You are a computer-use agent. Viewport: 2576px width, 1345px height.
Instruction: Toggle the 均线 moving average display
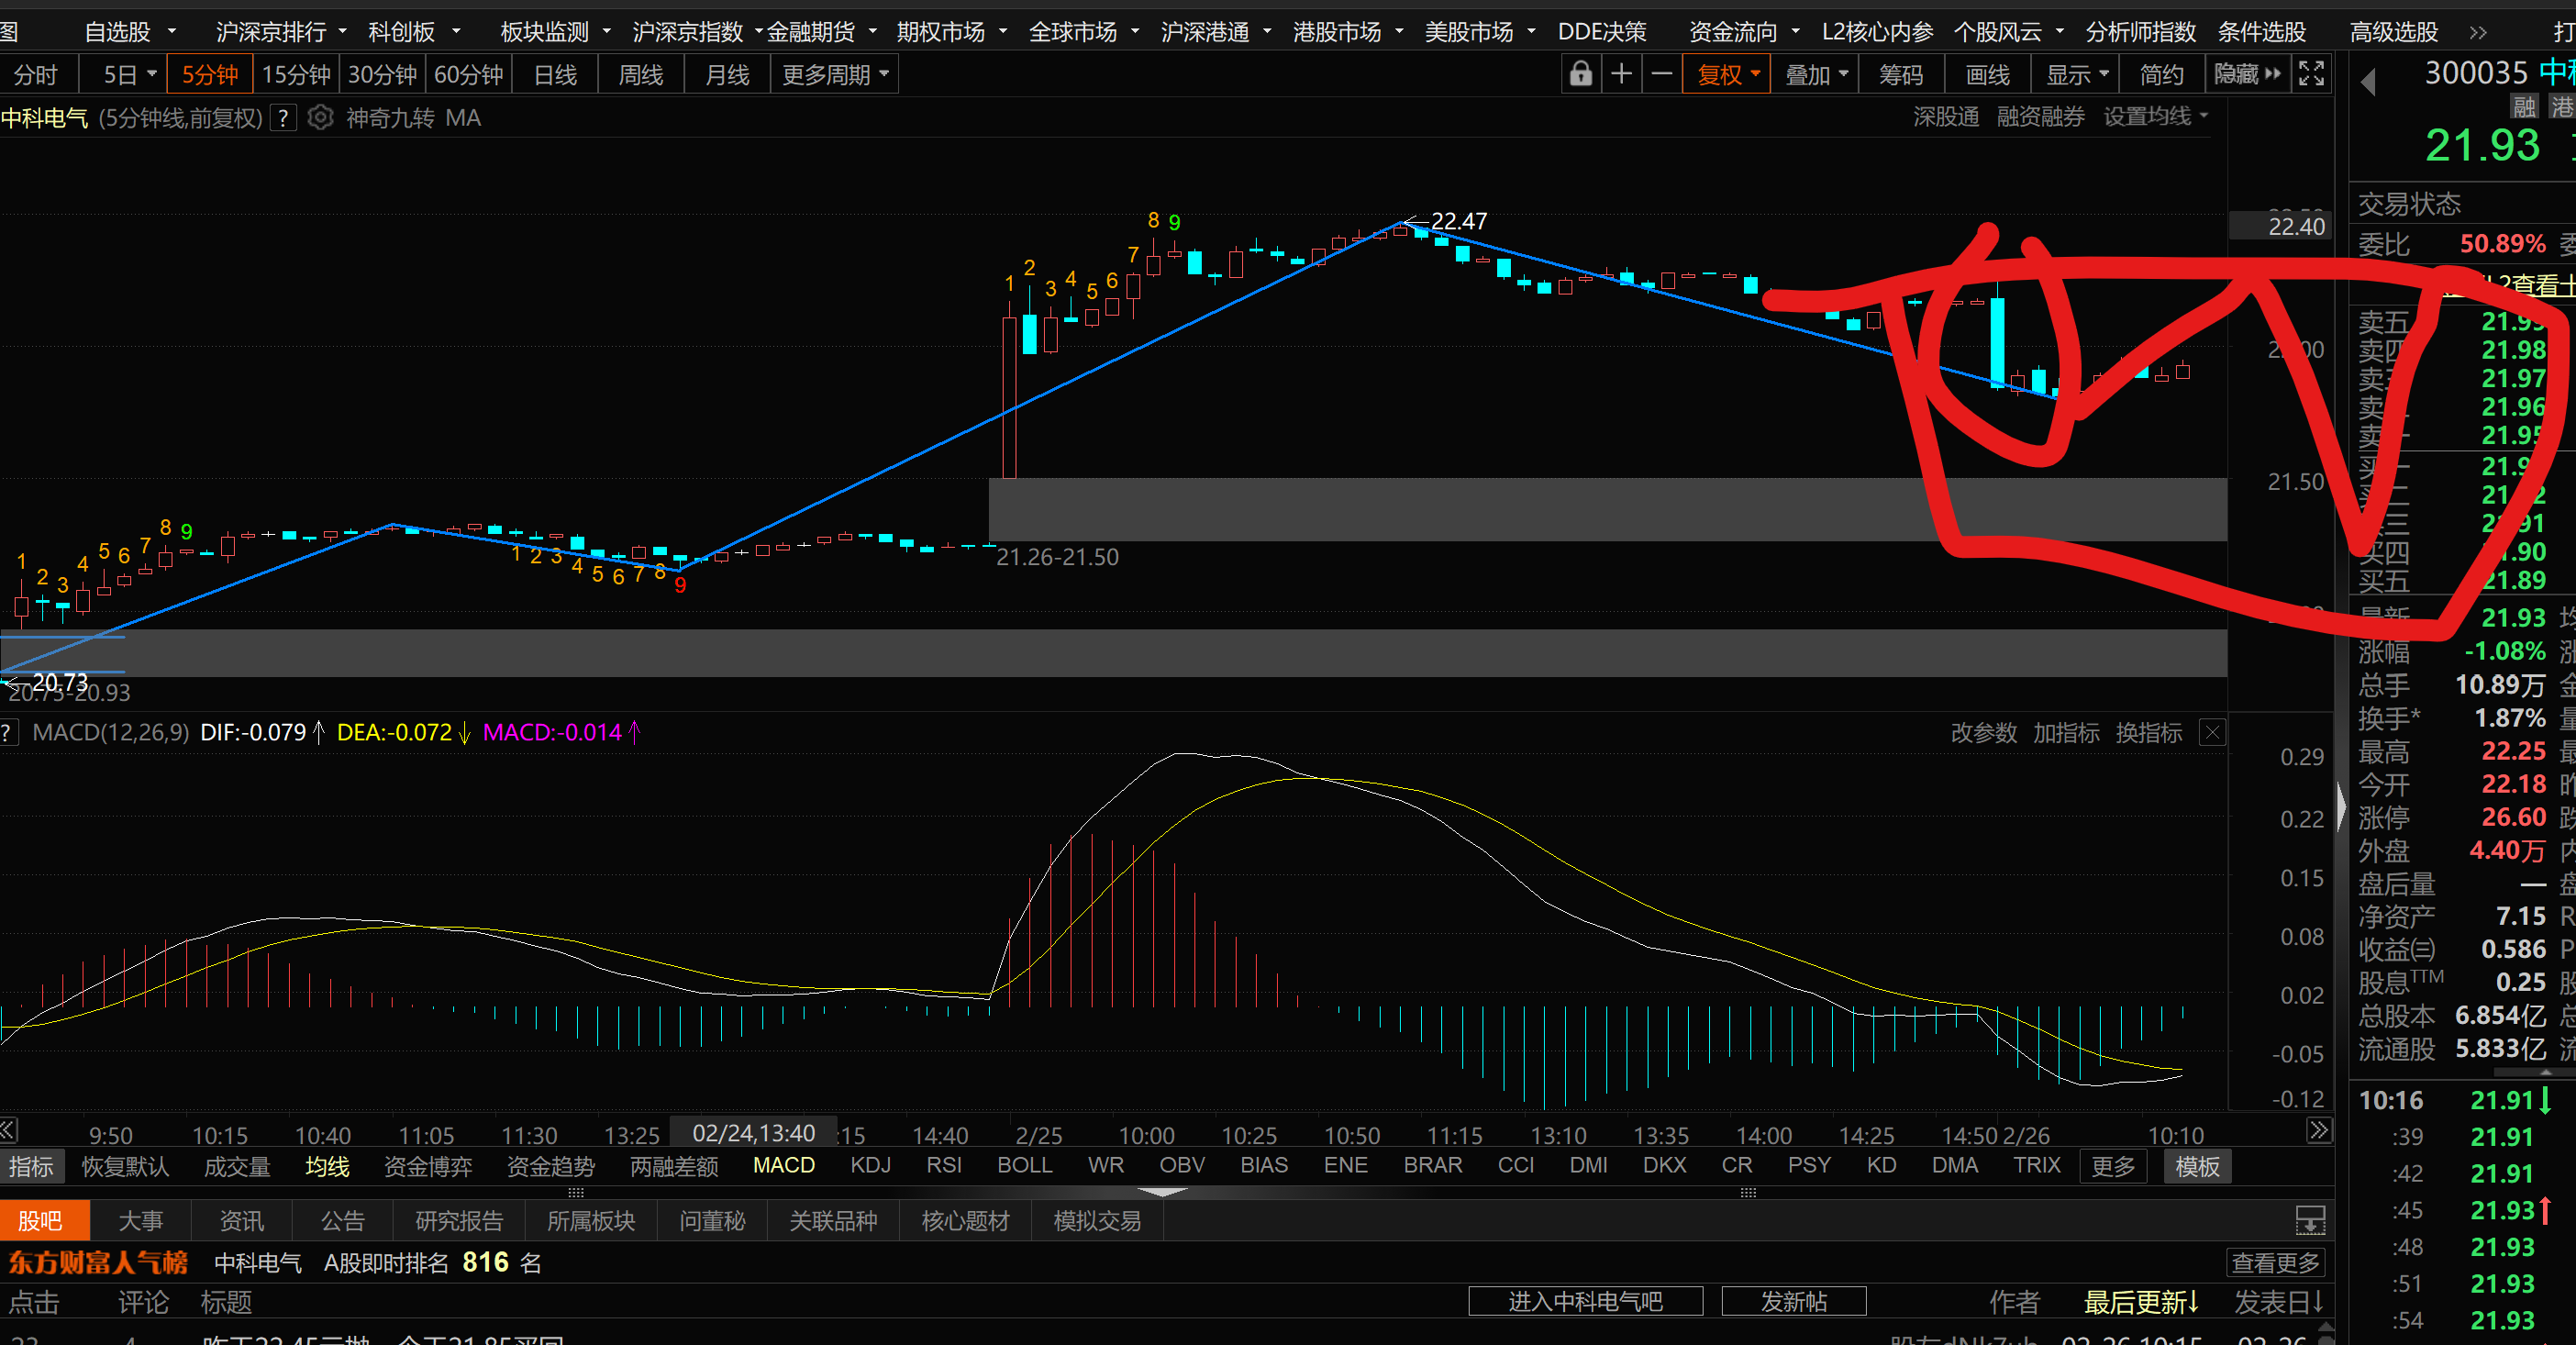click(x=327, y=1166)
